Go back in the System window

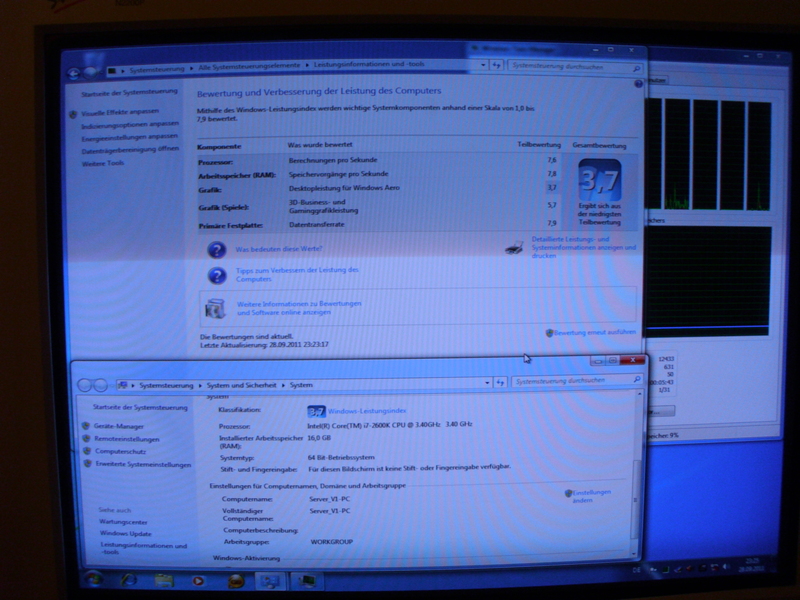(84, 385)
